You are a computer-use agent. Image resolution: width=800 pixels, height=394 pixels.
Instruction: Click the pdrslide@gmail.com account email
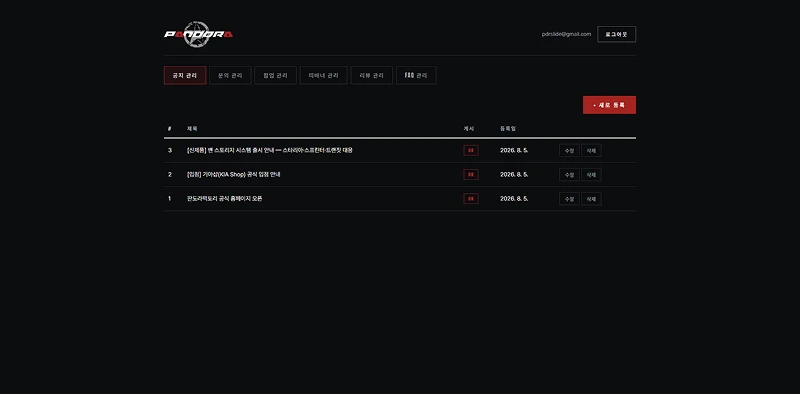[566, 34]
